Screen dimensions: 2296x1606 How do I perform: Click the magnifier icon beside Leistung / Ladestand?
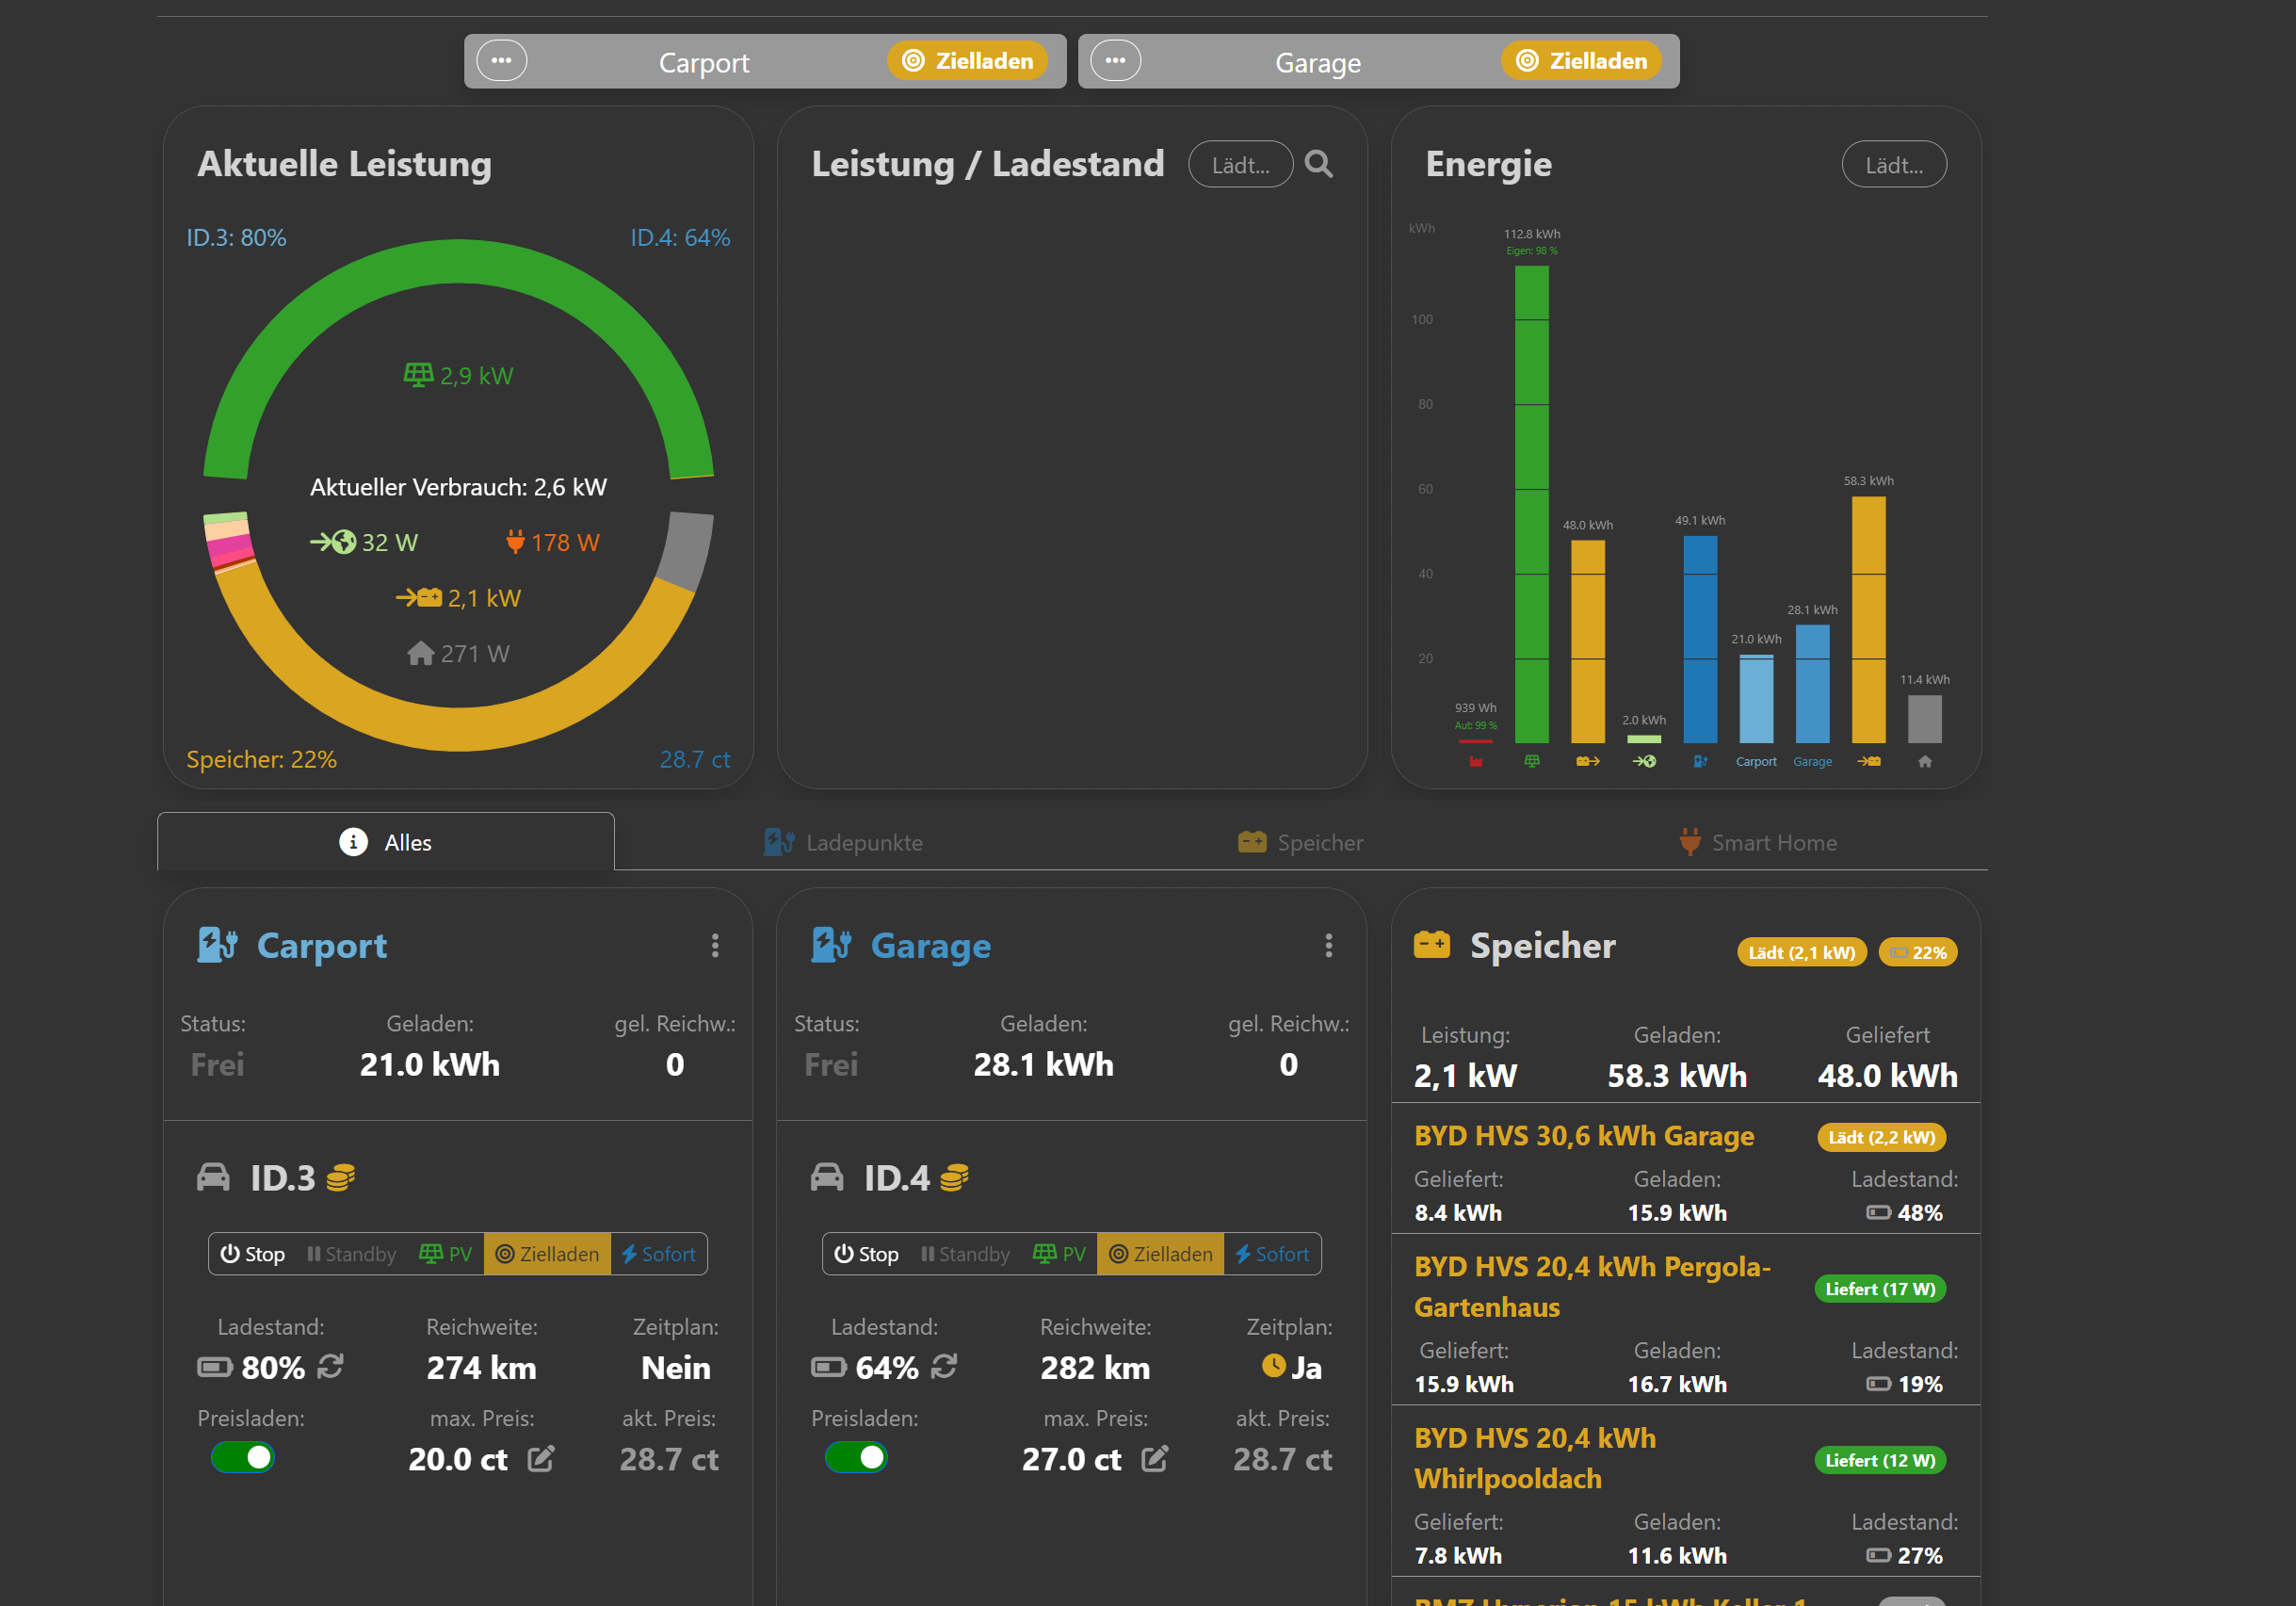pos(1319,164)
